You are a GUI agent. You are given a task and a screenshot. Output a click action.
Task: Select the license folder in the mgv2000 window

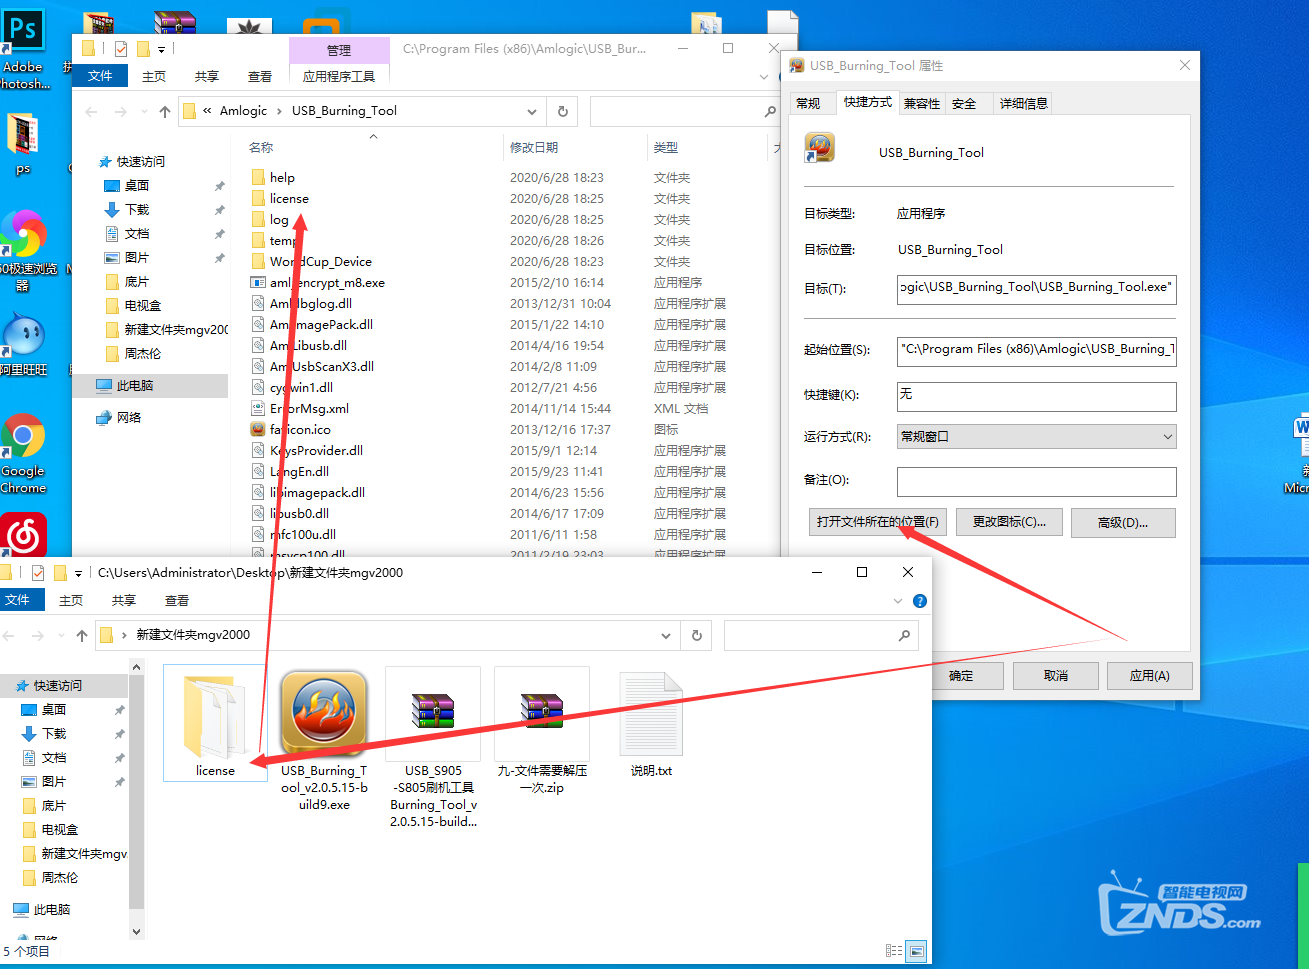click(x=215, y=725)
